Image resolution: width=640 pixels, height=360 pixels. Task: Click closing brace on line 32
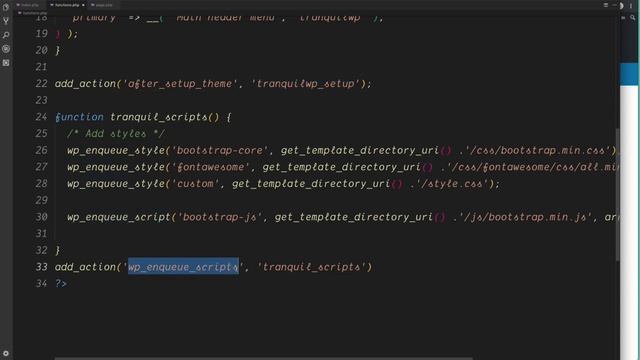tap(58, 250)
